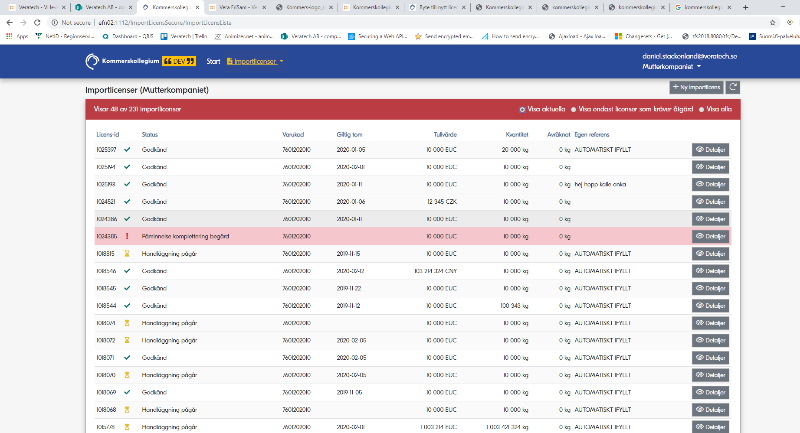Viewport: 800px width, 433px height.
Task: Click the hourglass status icon on row 1018515
Action: tap(128, 253)
